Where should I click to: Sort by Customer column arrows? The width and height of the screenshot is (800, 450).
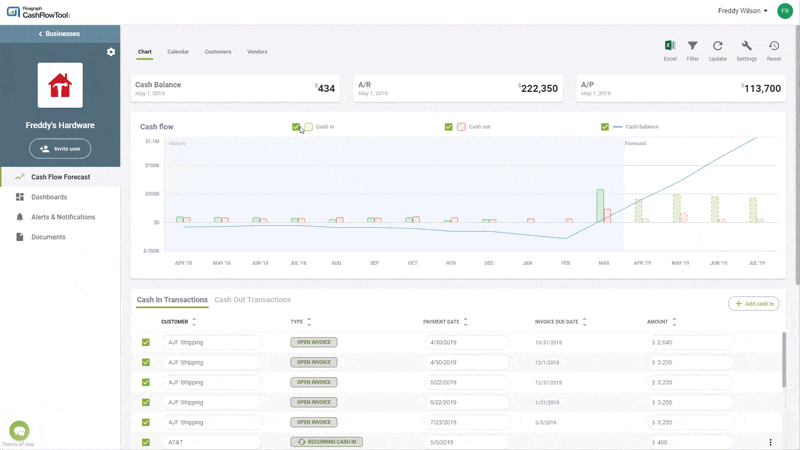tap(194, 322)
